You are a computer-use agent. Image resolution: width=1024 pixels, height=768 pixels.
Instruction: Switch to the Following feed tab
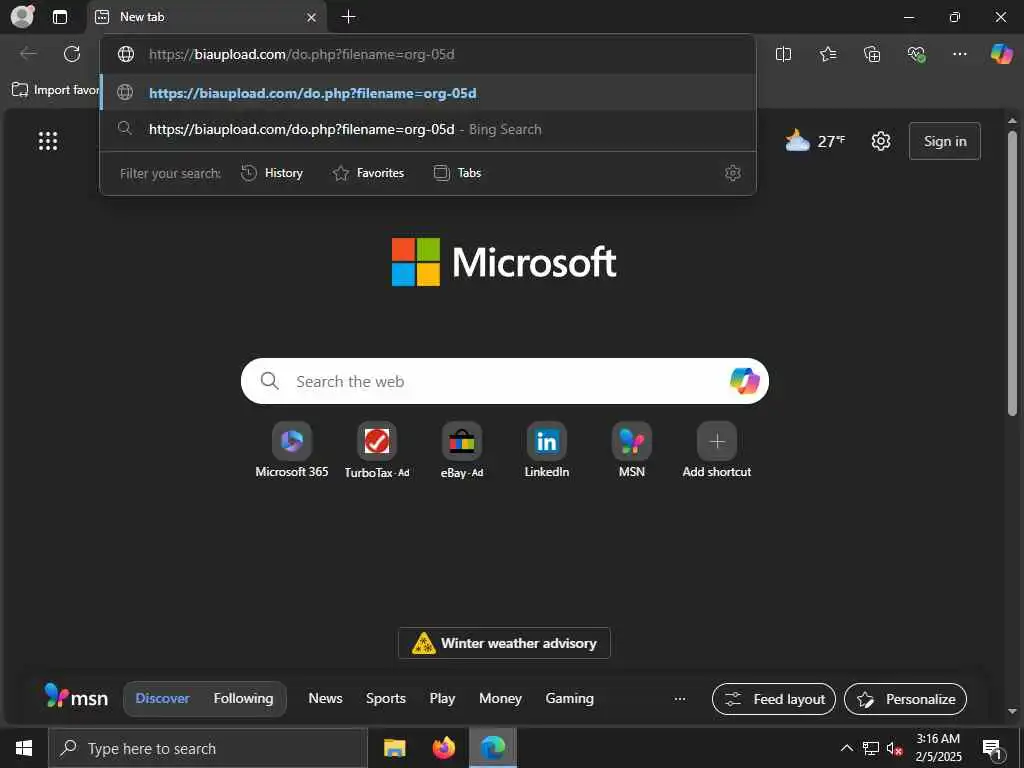click(x=243, y=699)
